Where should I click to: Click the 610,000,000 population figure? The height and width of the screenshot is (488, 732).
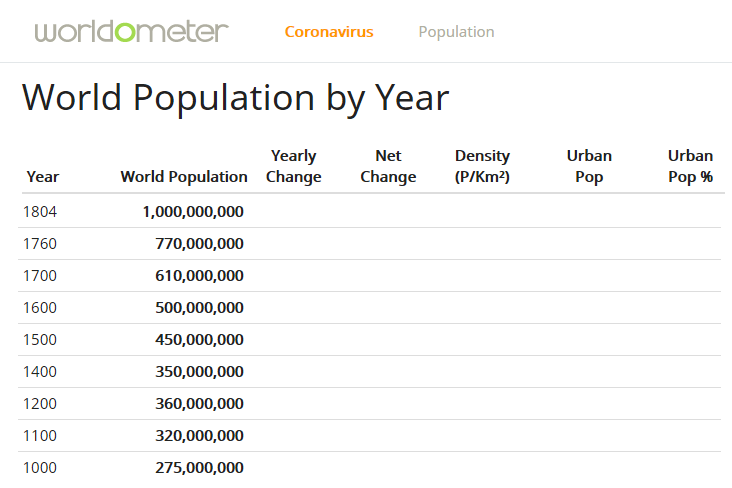tap(199, 276)
